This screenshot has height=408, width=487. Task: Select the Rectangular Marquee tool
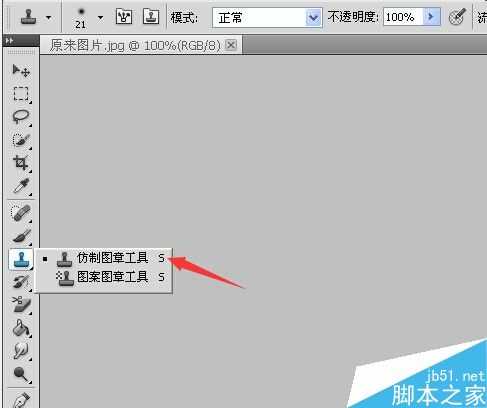point(21,94)
